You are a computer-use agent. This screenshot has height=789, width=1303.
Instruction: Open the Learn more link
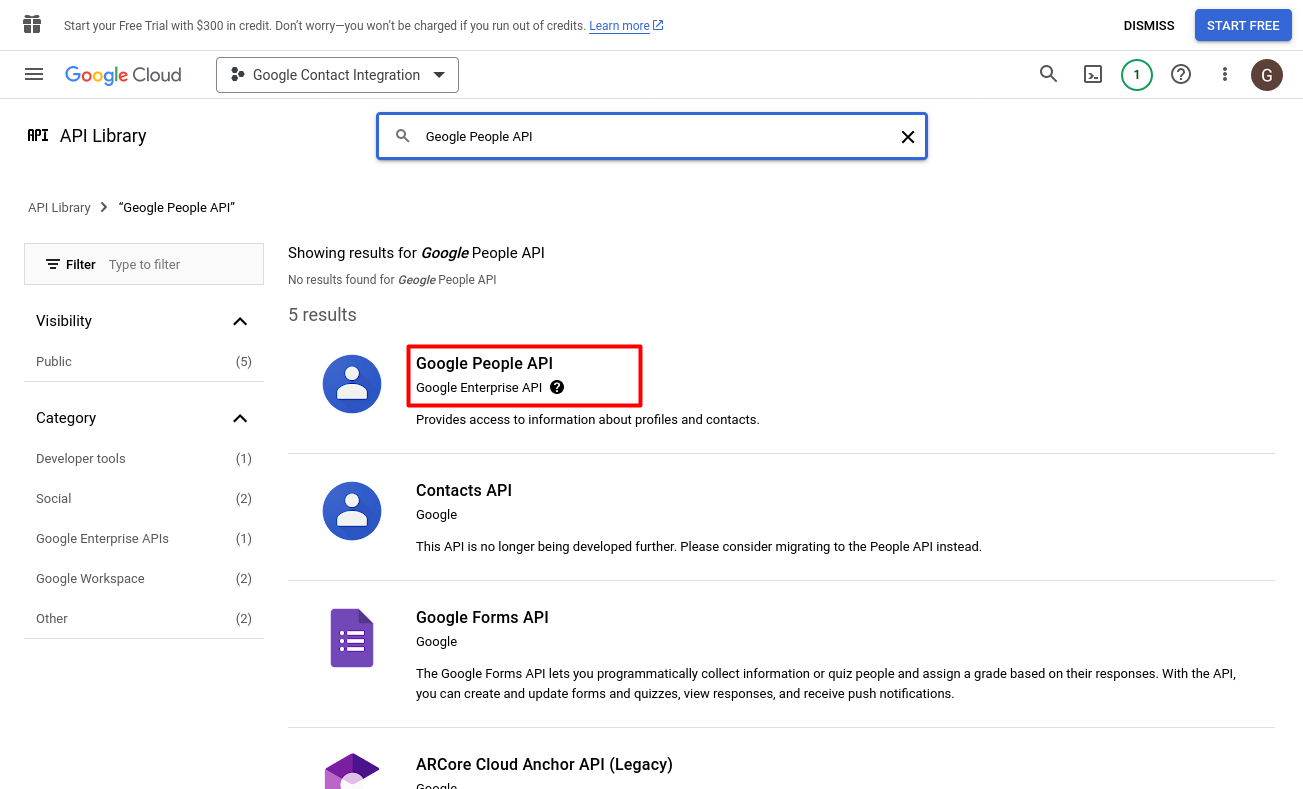[619, 26]
